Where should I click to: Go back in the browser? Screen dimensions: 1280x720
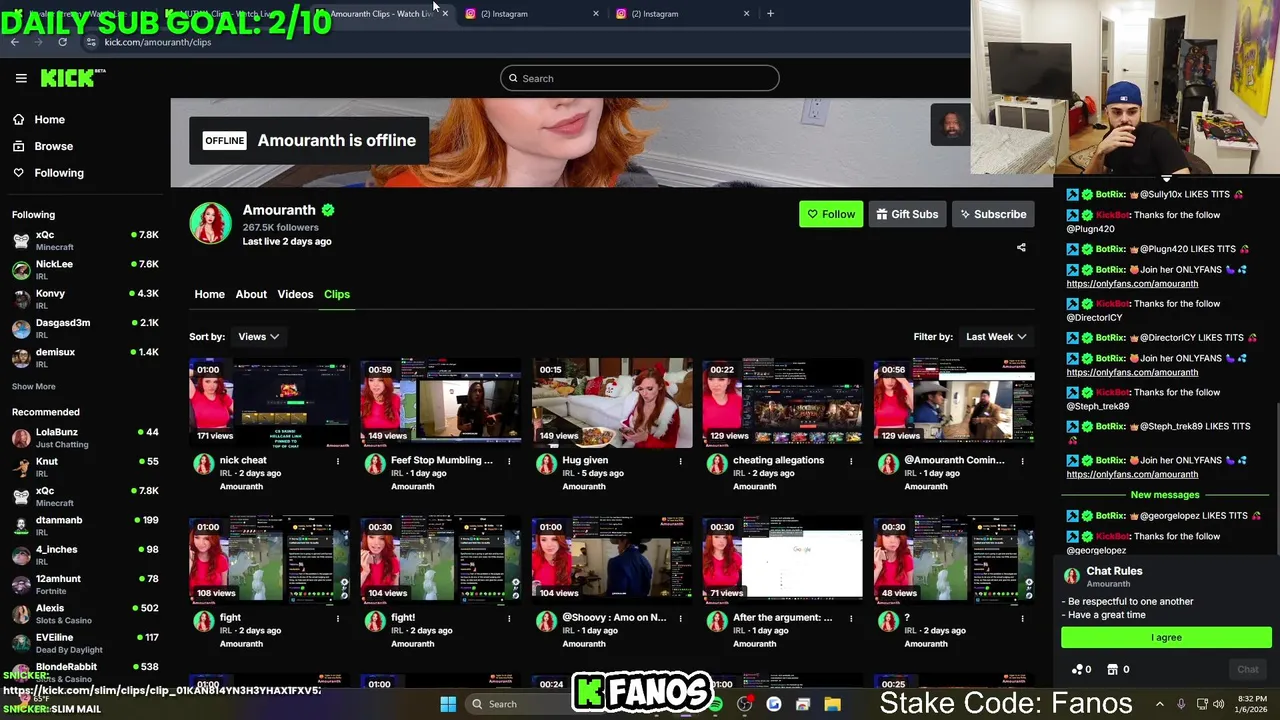click(x=14, y=42)
